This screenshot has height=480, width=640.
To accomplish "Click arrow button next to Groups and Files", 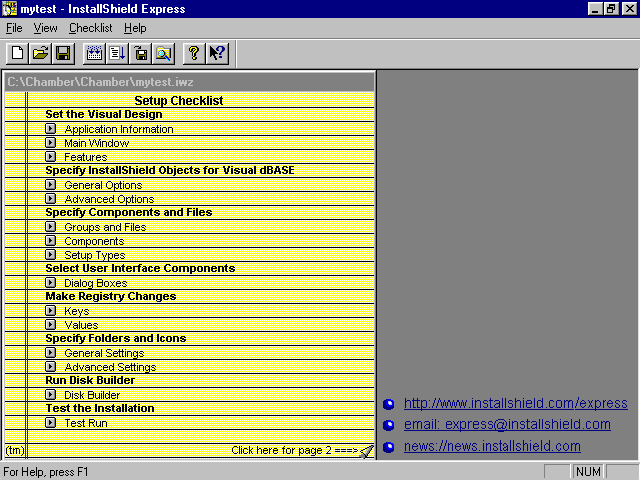I will (51, 227).
